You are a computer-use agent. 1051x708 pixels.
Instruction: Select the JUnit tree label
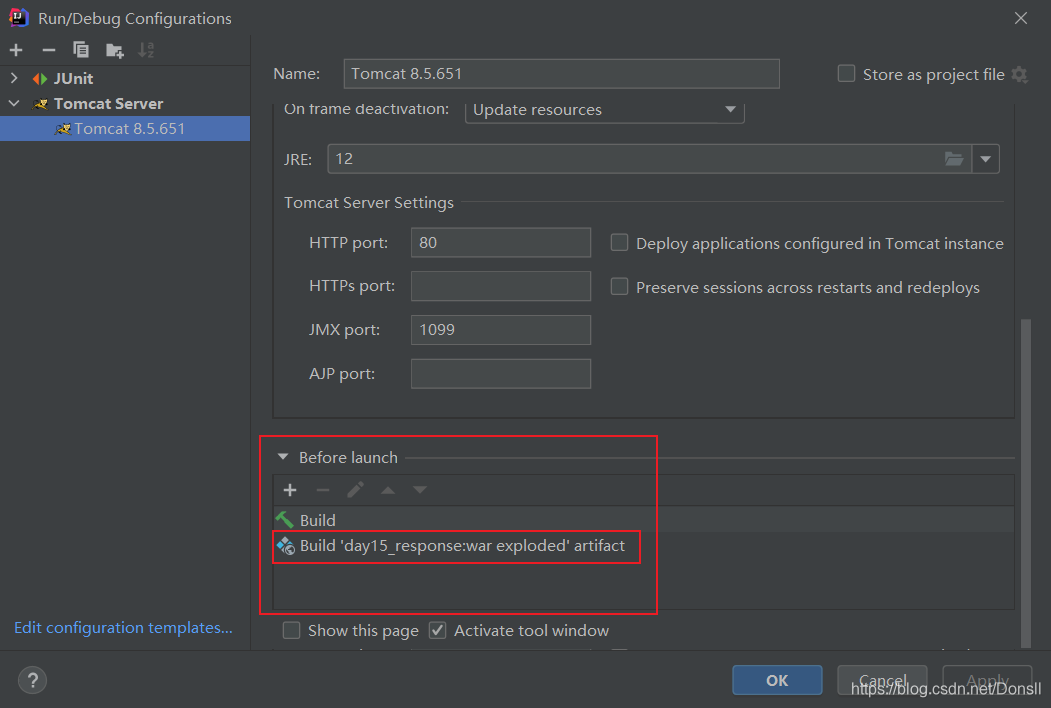[x=73, y=79]
